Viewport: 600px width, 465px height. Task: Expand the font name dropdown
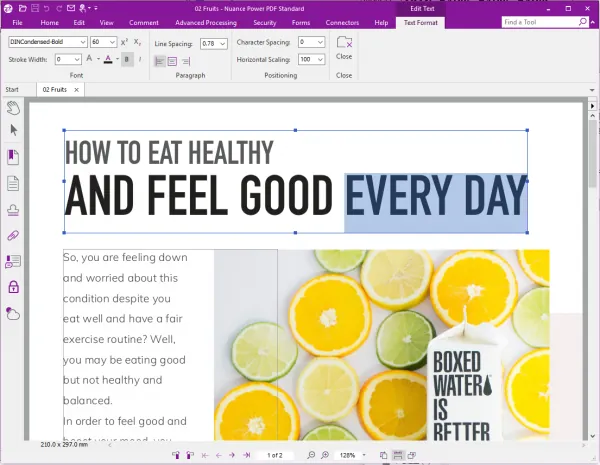pyautogui.click(x=83, y=42)
